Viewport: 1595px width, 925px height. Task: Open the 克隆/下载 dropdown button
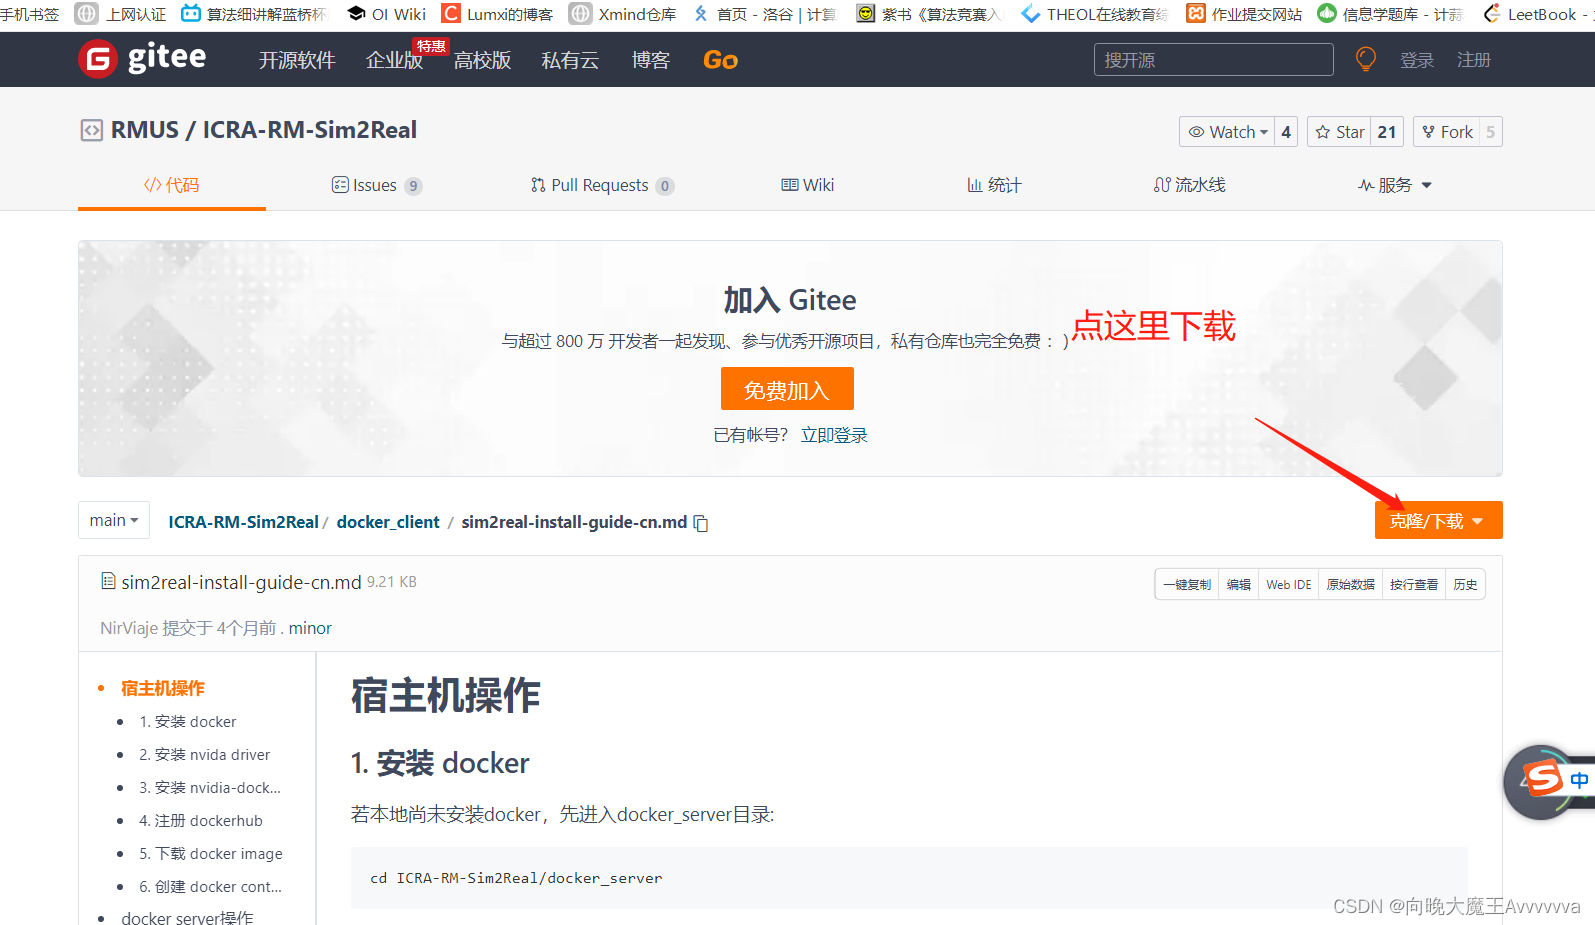click(1438, 520)
